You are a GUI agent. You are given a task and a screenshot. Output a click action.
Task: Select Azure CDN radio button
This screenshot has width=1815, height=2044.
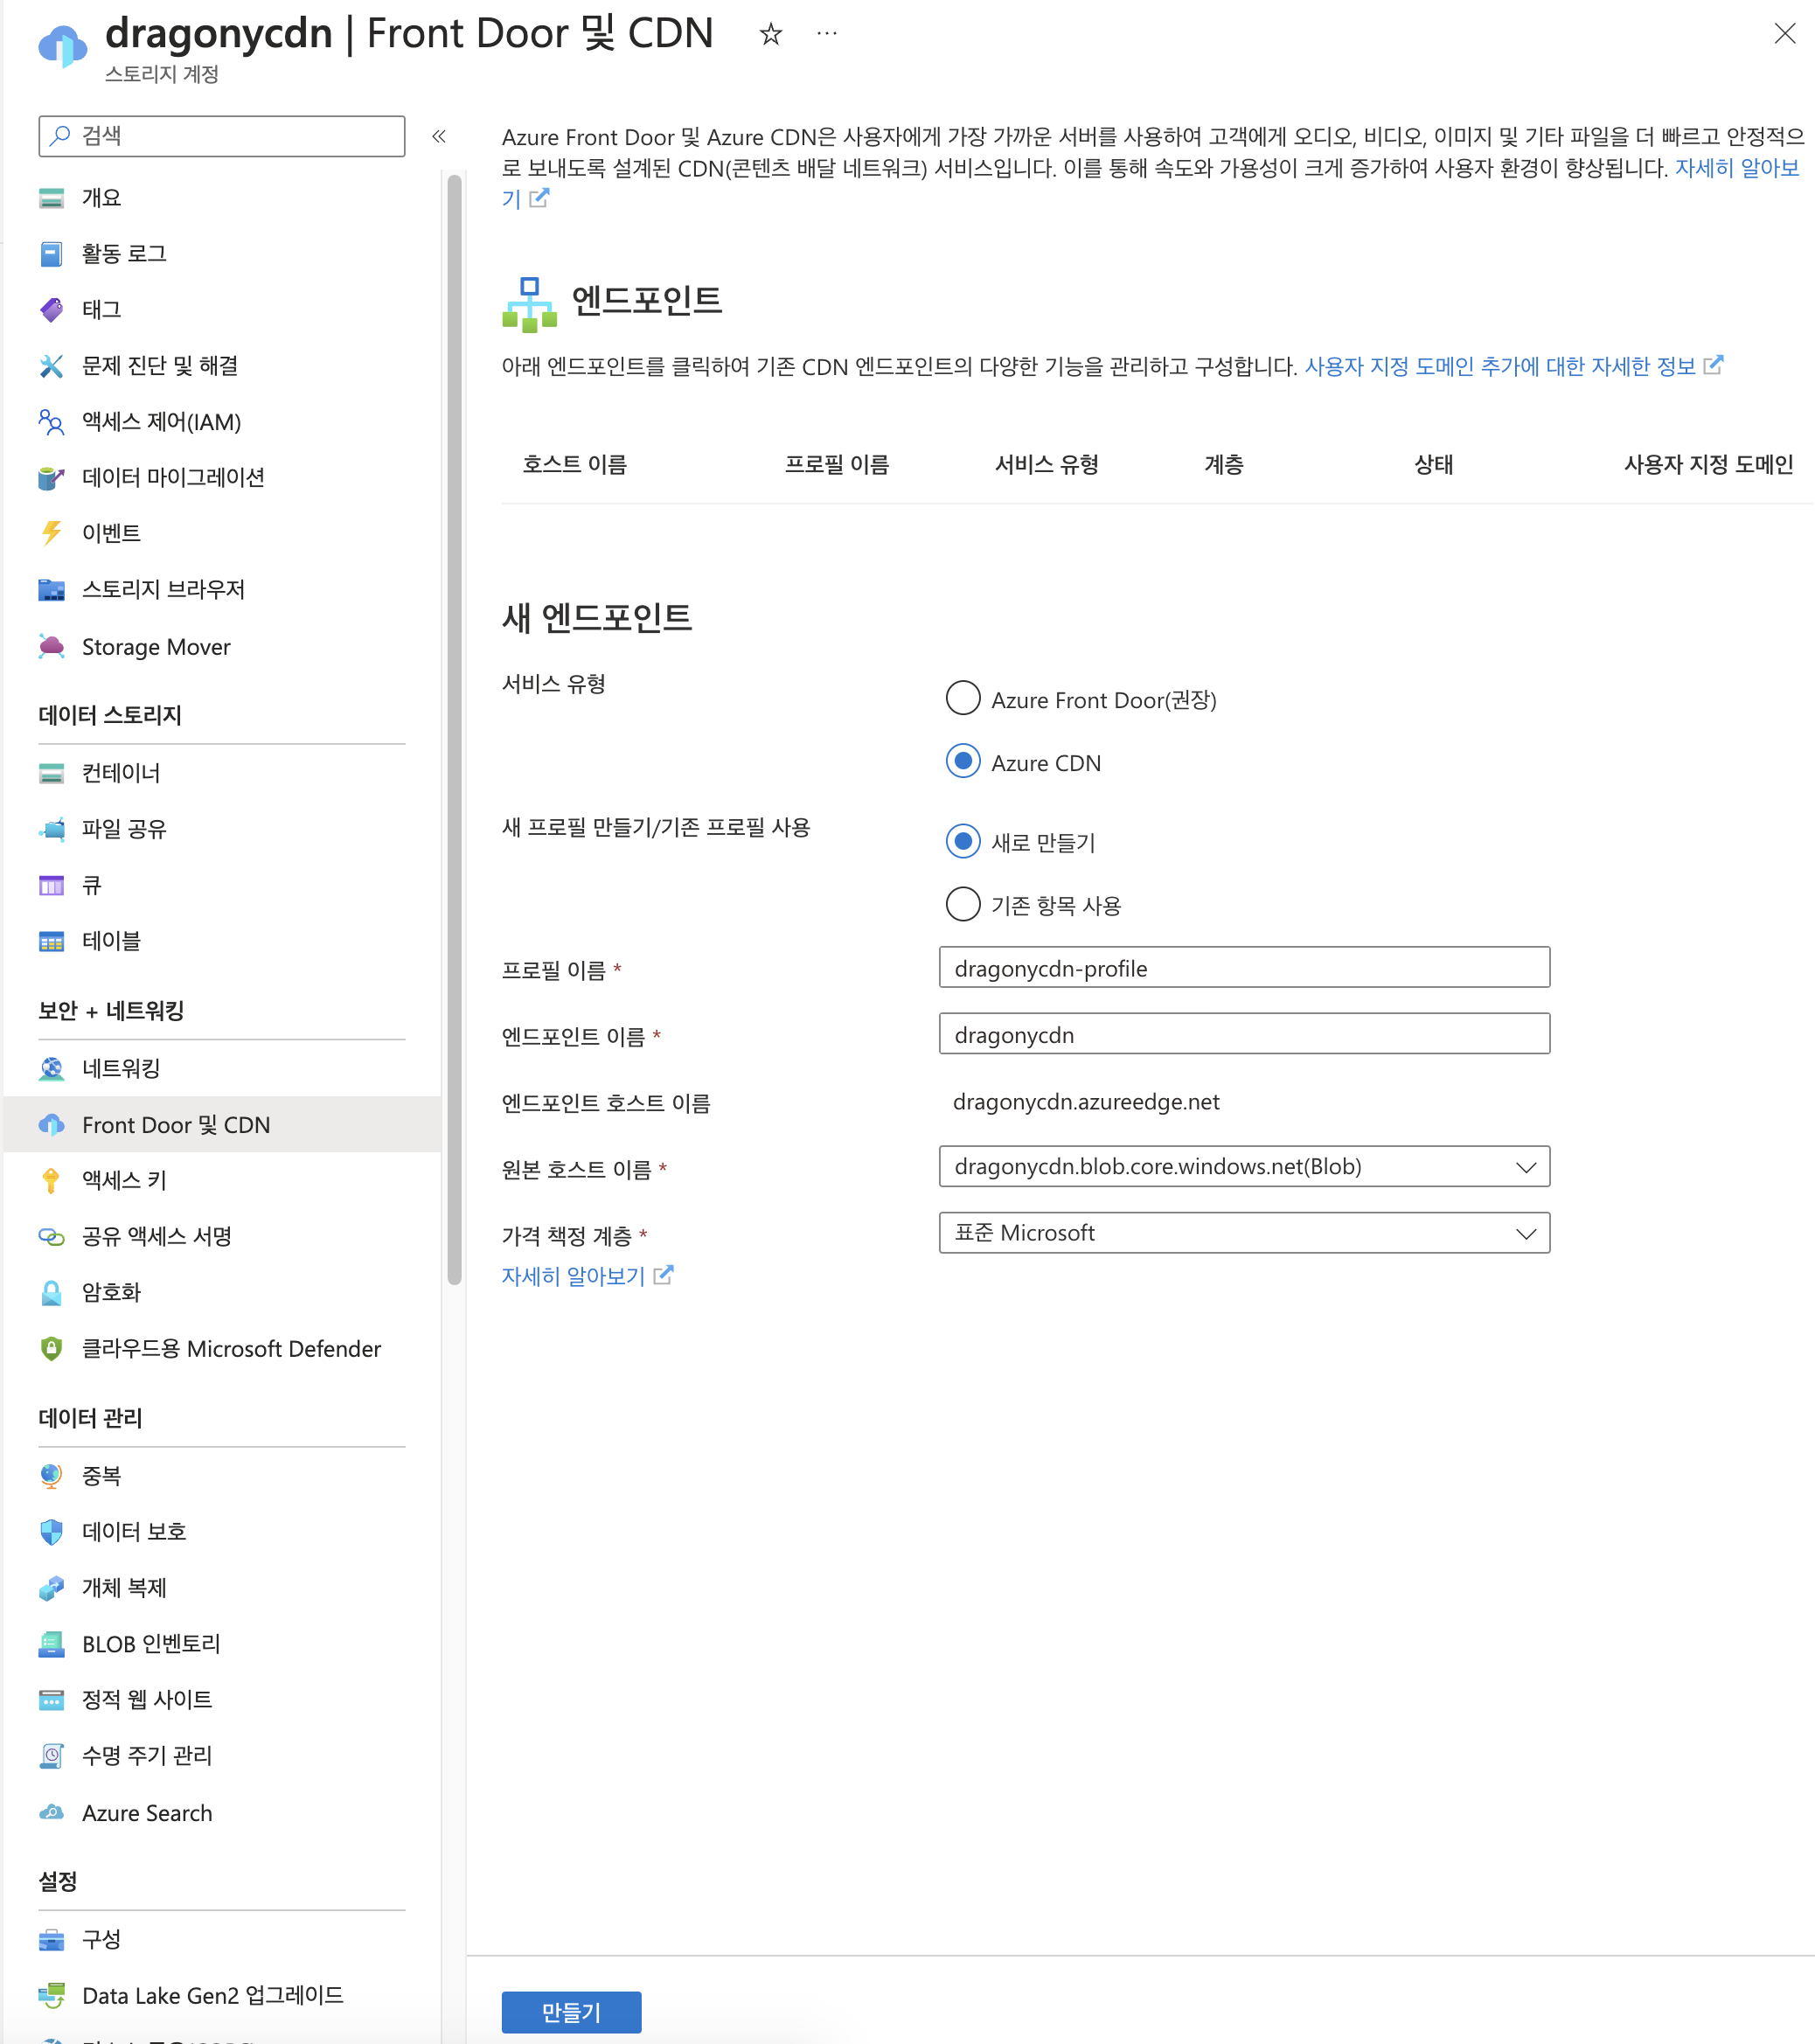point(962,761)
